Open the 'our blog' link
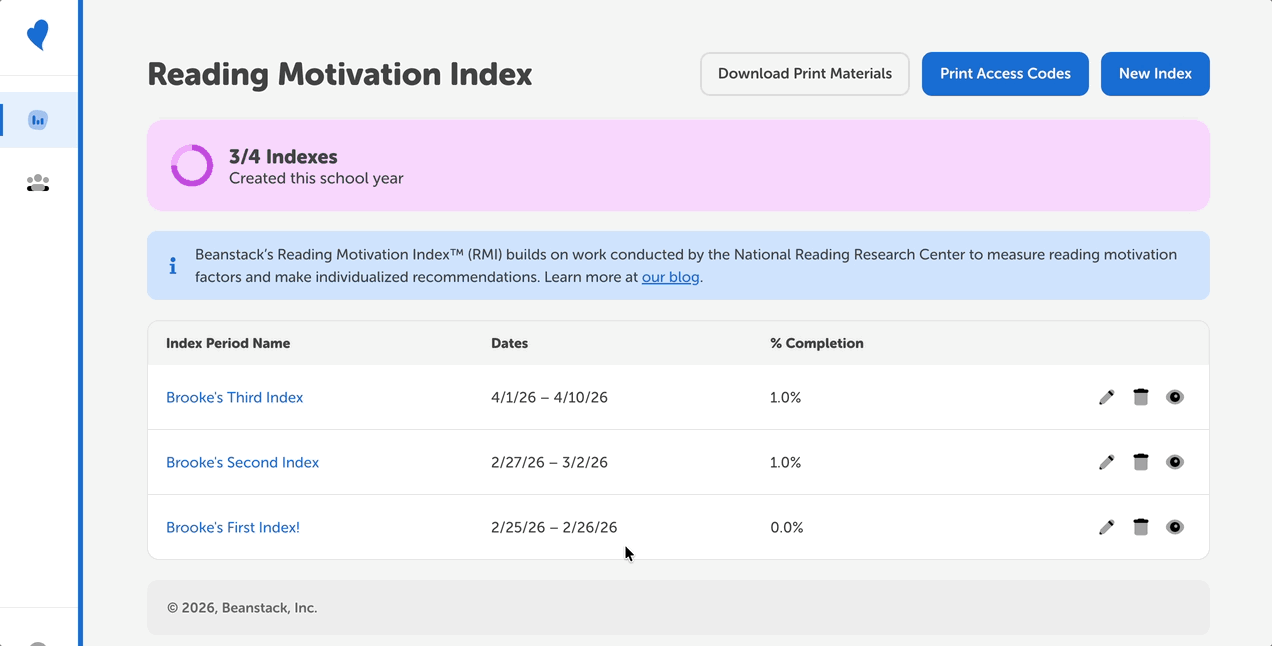The height and width of the screenshot is (646, 1272). click(670, 277)
